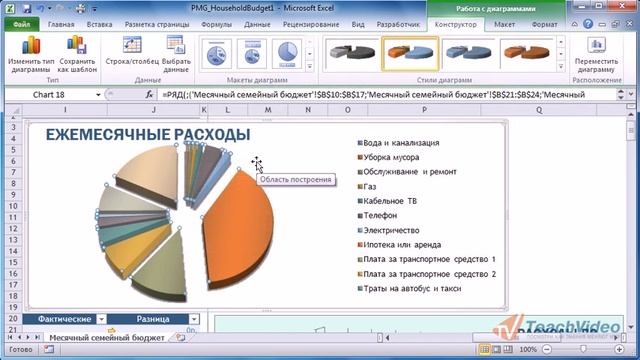Open the Excel Help question mark icon
The height and width of the screenshot is (360, 640).
[588, 24]
